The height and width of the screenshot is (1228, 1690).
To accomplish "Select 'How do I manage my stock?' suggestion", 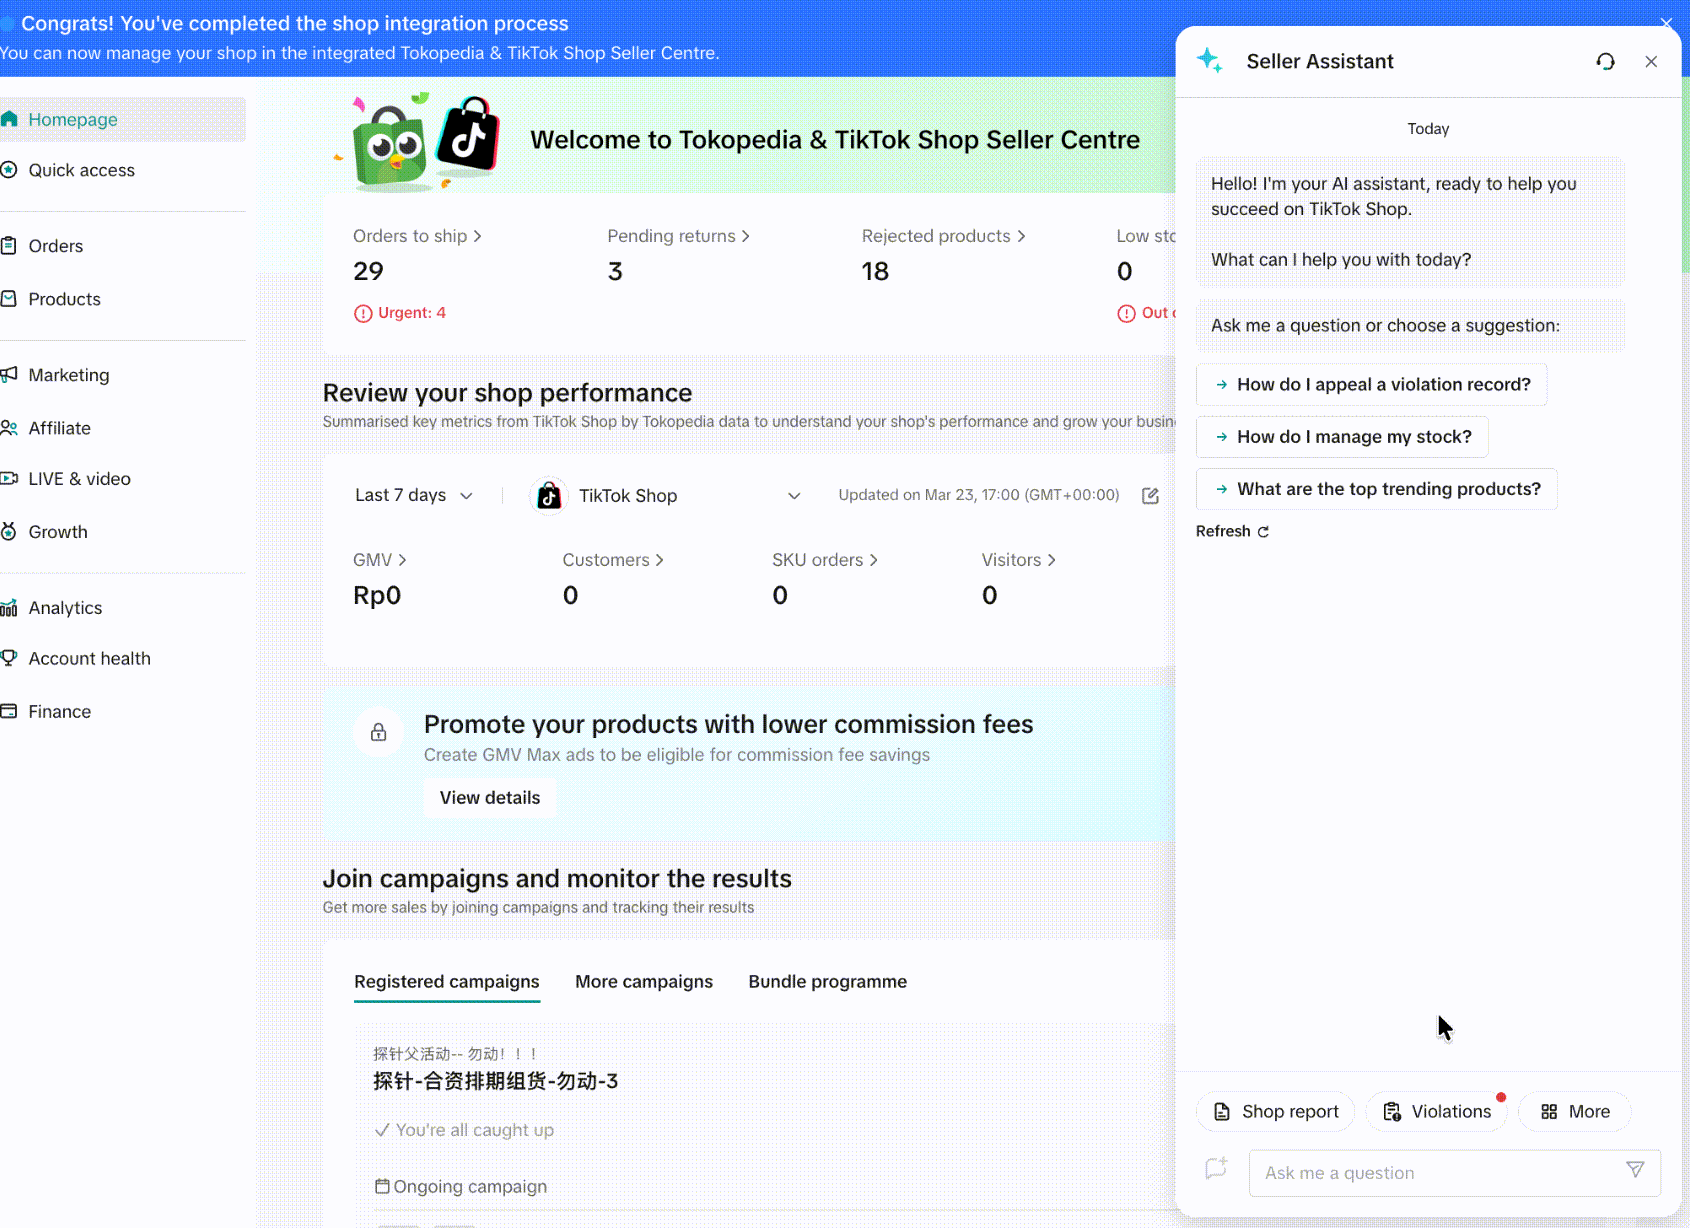I will (x=1342, y=437).
